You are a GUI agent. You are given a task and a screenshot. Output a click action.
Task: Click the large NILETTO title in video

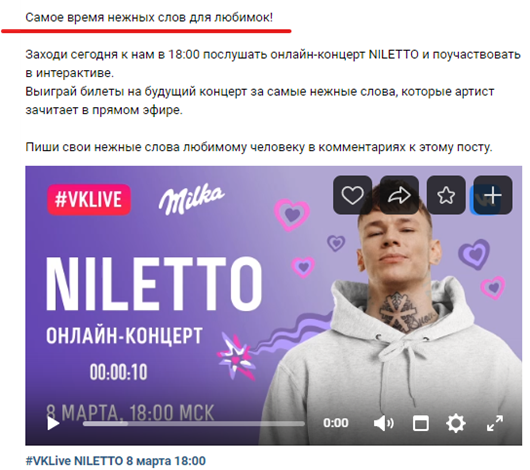click(x=154, y=284)
